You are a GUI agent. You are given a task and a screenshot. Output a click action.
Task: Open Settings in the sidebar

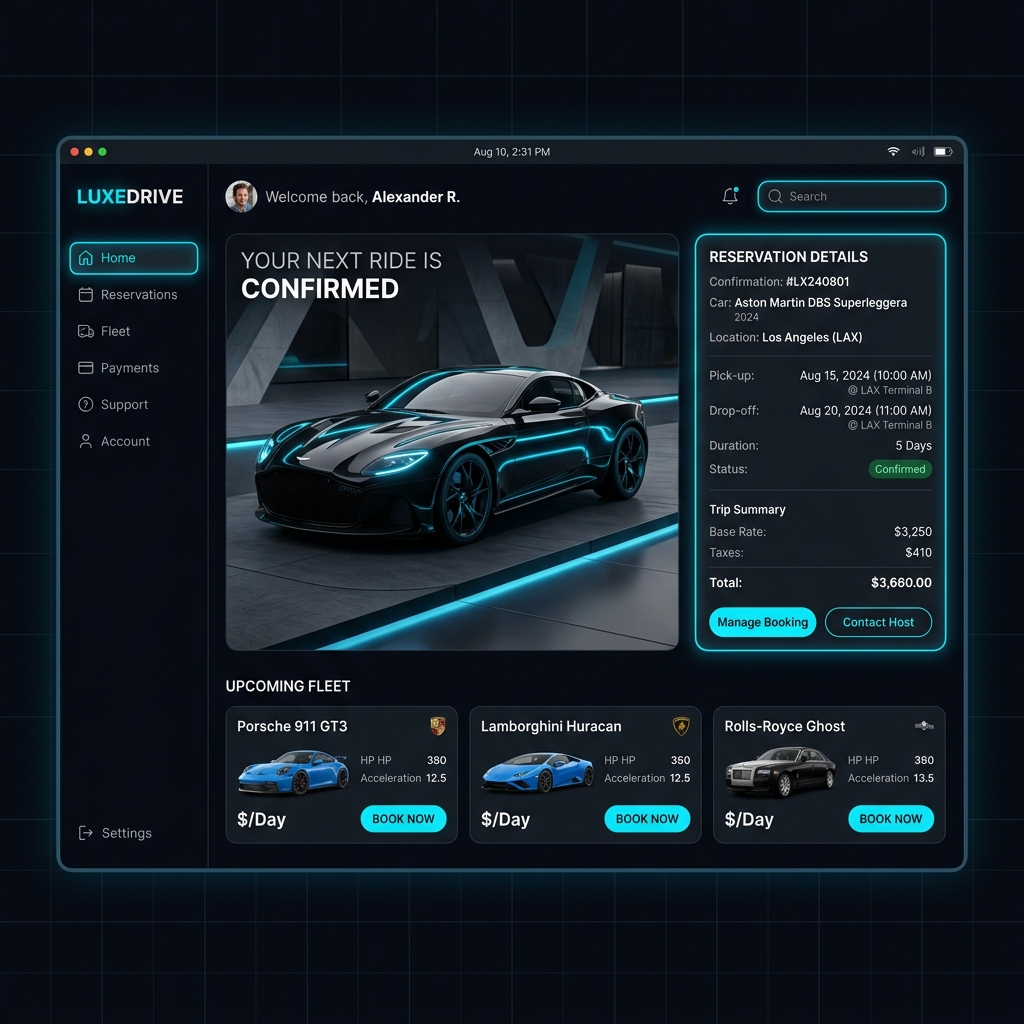coord(115,833)
